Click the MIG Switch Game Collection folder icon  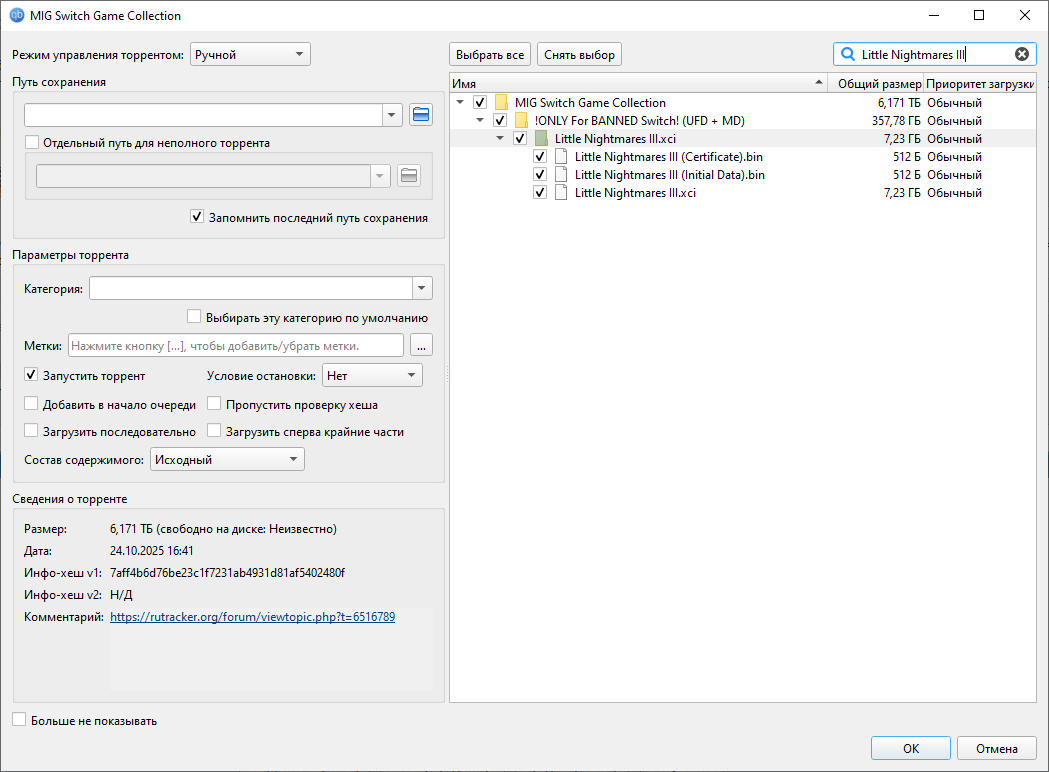[x=502, y=103]
